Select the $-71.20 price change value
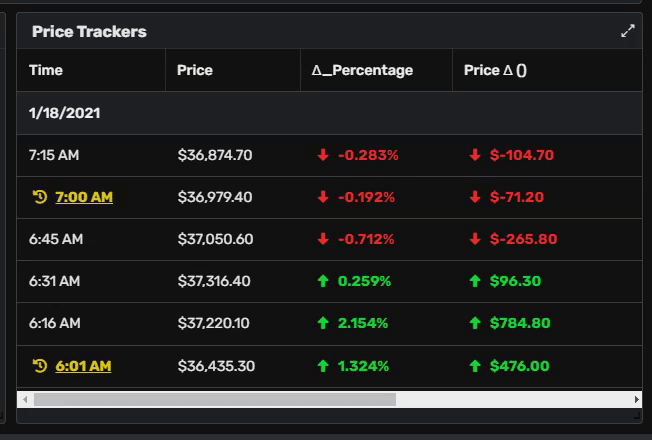Image resolution: width=652 pixels, height=440 pixels. pyautogui.click(x=516, y=197)
